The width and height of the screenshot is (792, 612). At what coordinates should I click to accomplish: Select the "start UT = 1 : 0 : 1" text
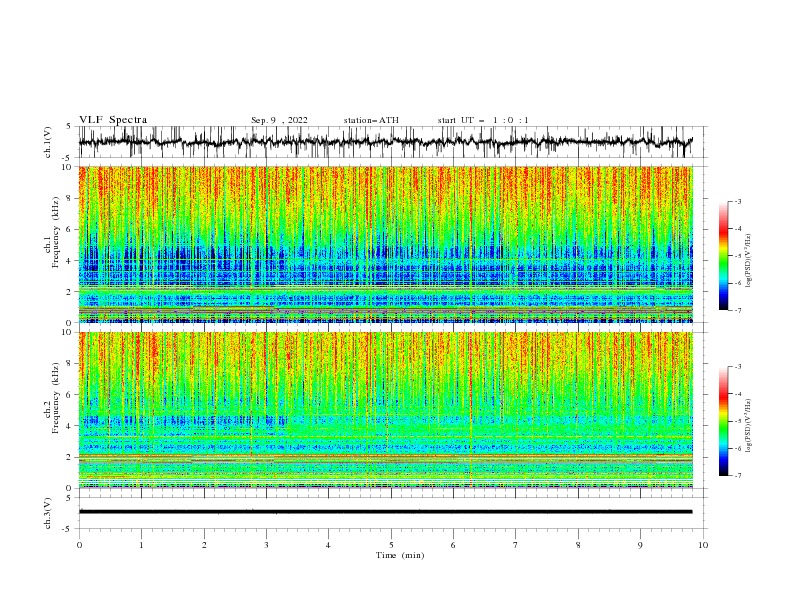point(483,120)
